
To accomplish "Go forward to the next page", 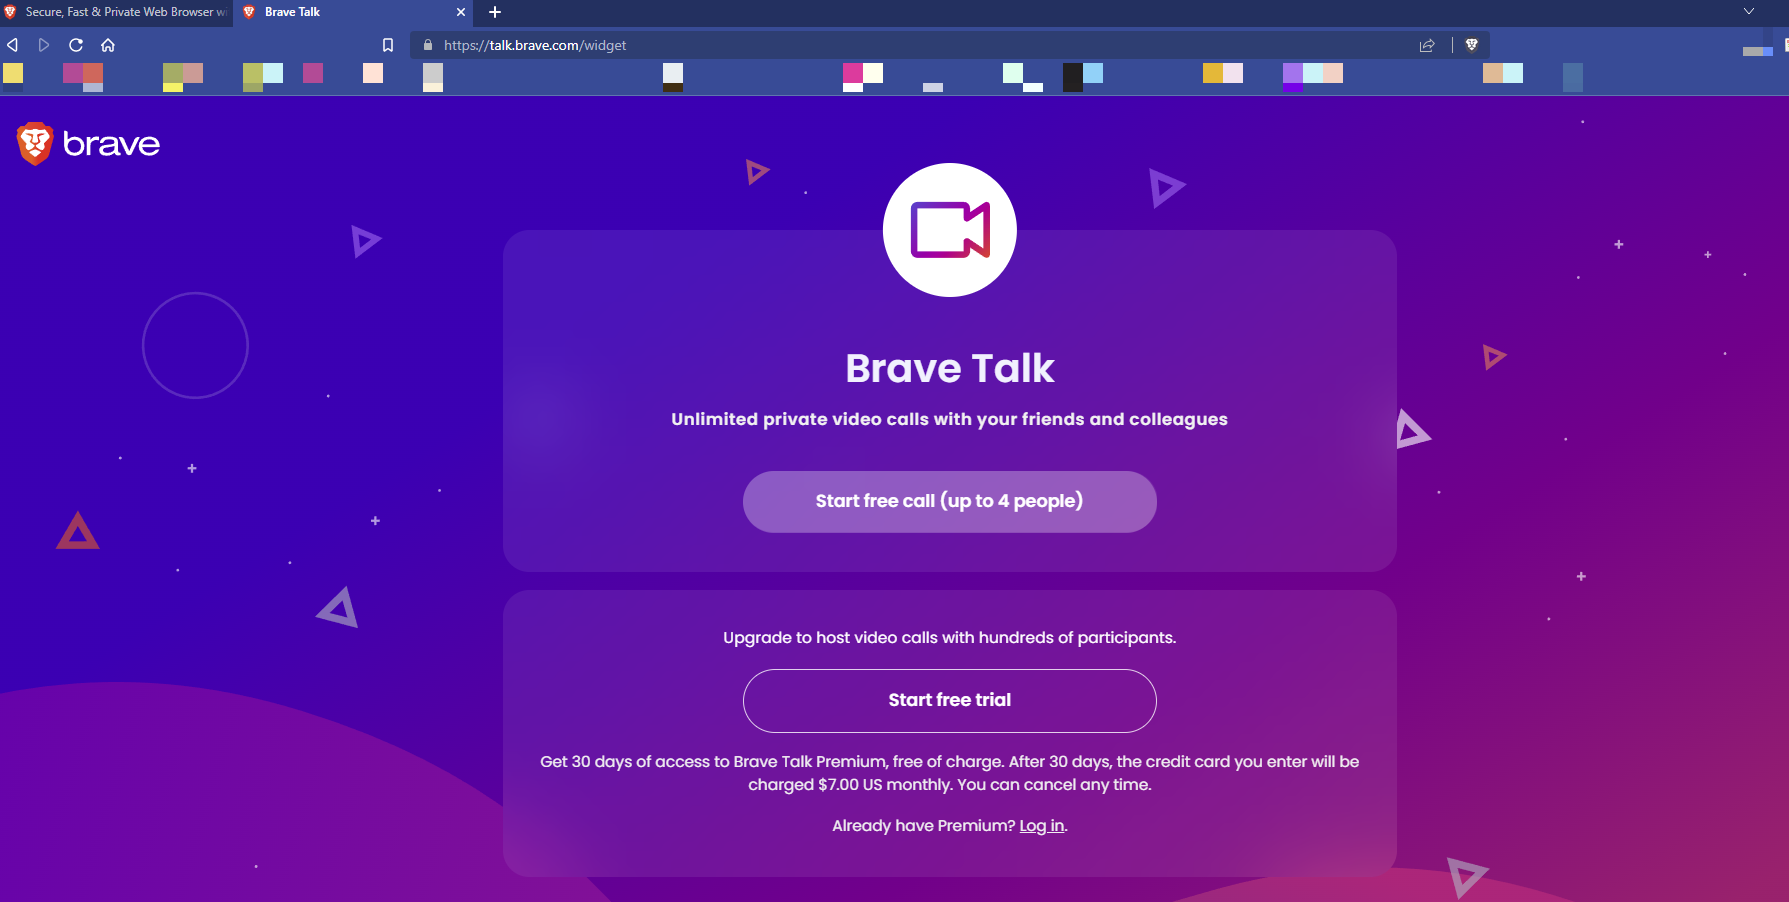I will (x=44, y=45).
